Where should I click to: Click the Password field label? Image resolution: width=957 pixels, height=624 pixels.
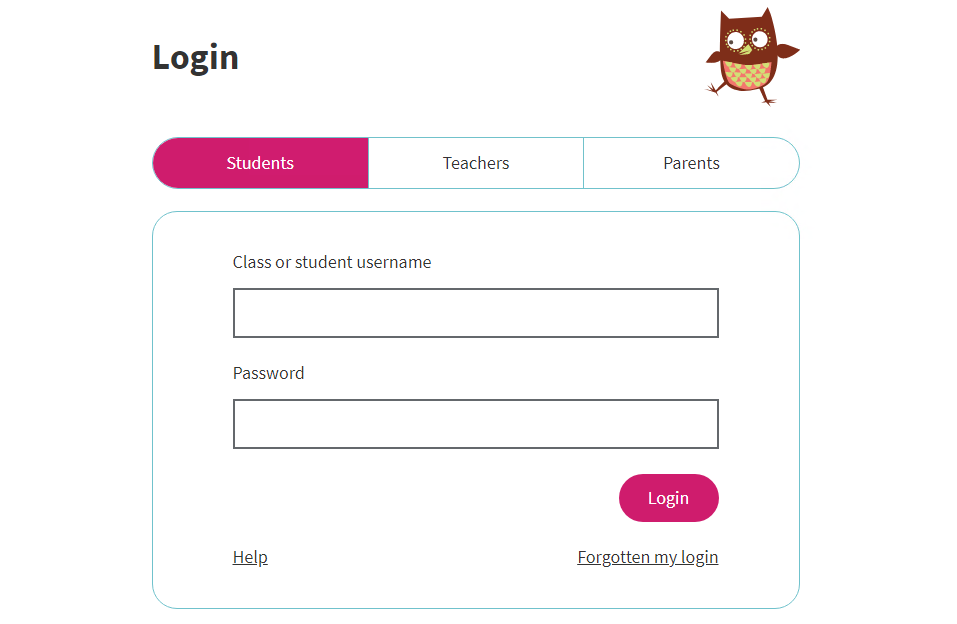269,373
